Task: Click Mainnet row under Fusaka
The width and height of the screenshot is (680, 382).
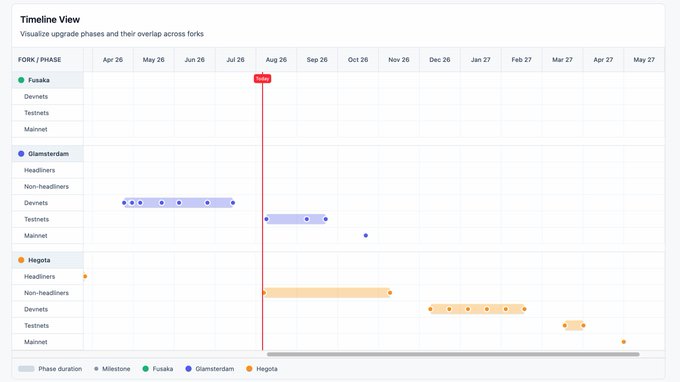Action: (48, 129)
